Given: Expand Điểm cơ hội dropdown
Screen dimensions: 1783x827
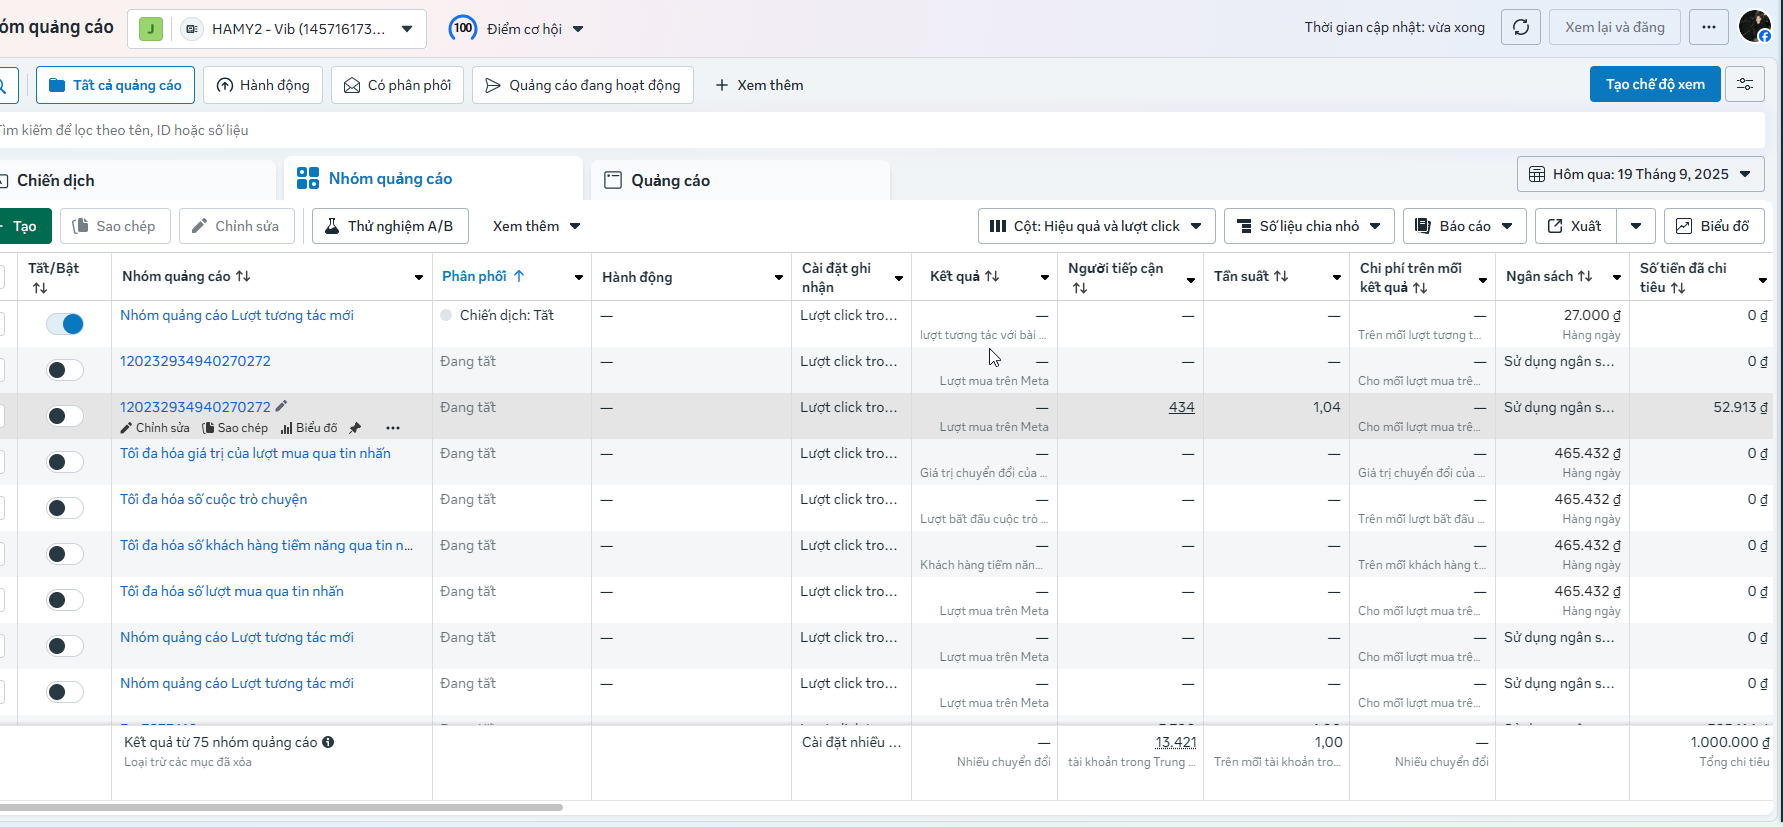Looking at the screenshot, I should click(x=578, y=29).
